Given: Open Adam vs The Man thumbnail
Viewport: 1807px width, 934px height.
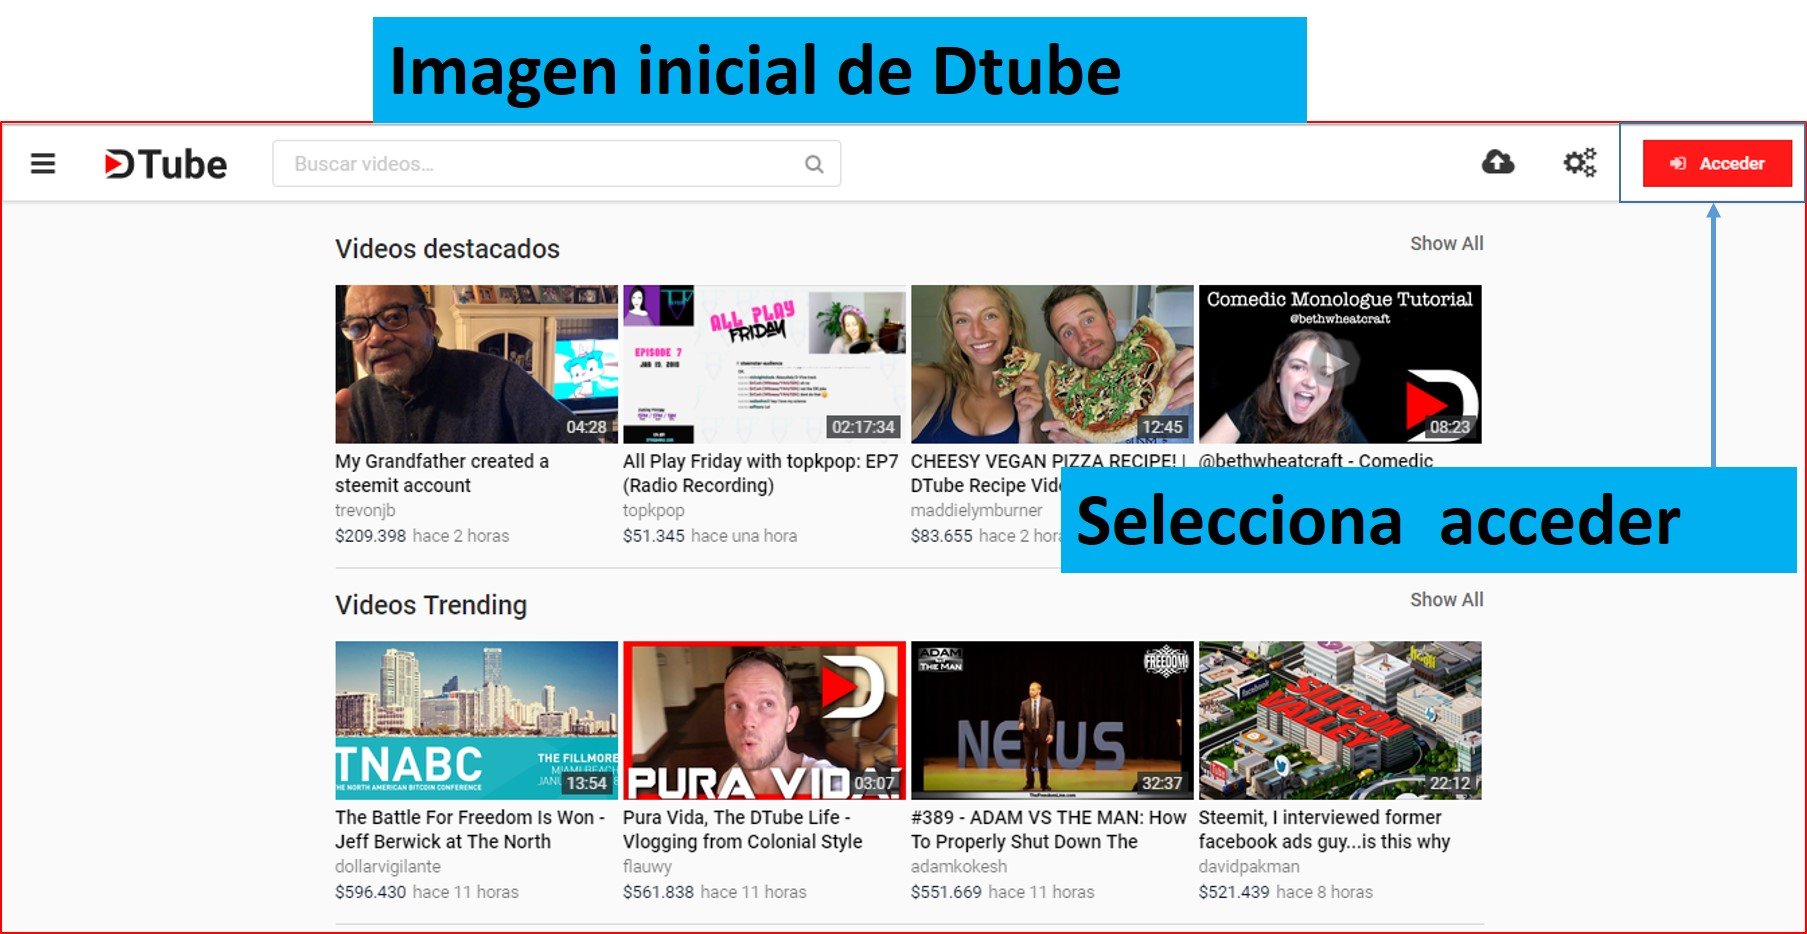Looking at the screenshot, I should click(1052, 720).
